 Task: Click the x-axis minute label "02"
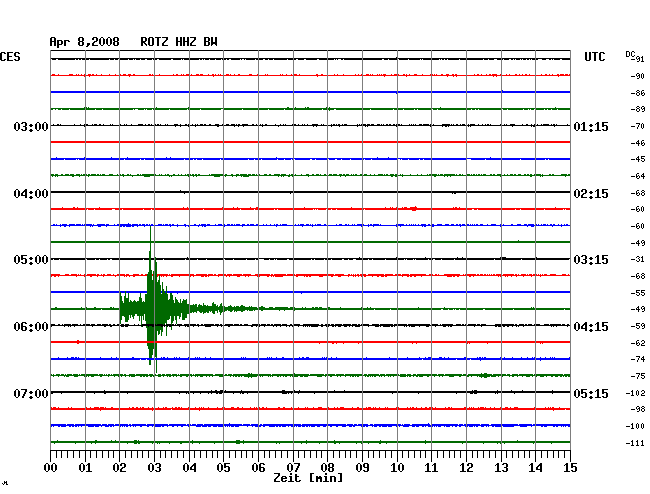click(x=119, y=468)
